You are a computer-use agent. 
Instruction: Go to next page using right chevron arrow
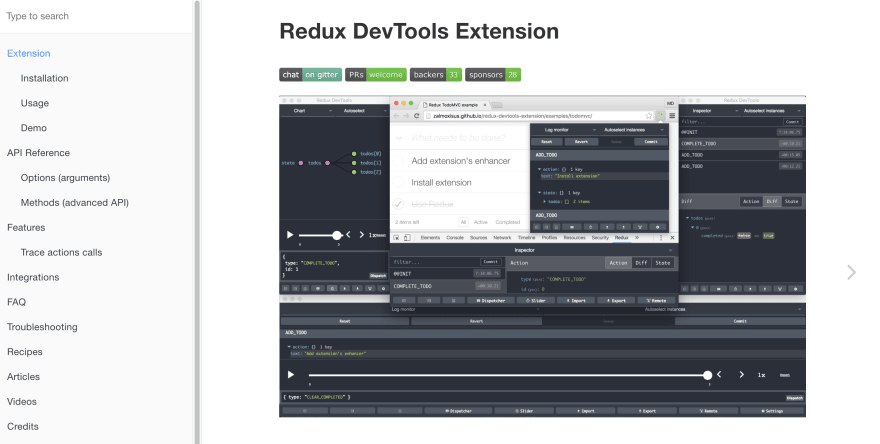click(x=851, y=272)
